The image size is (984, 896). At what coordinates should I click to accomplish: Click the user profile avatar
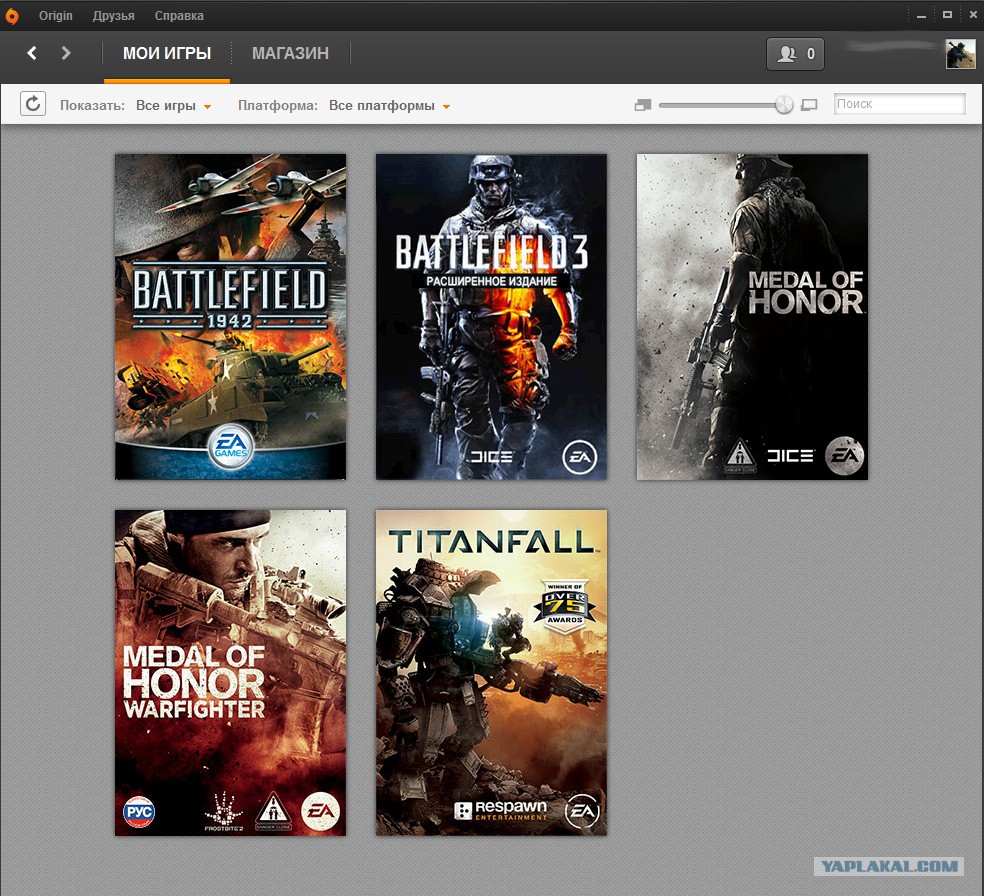pos(960,54)
